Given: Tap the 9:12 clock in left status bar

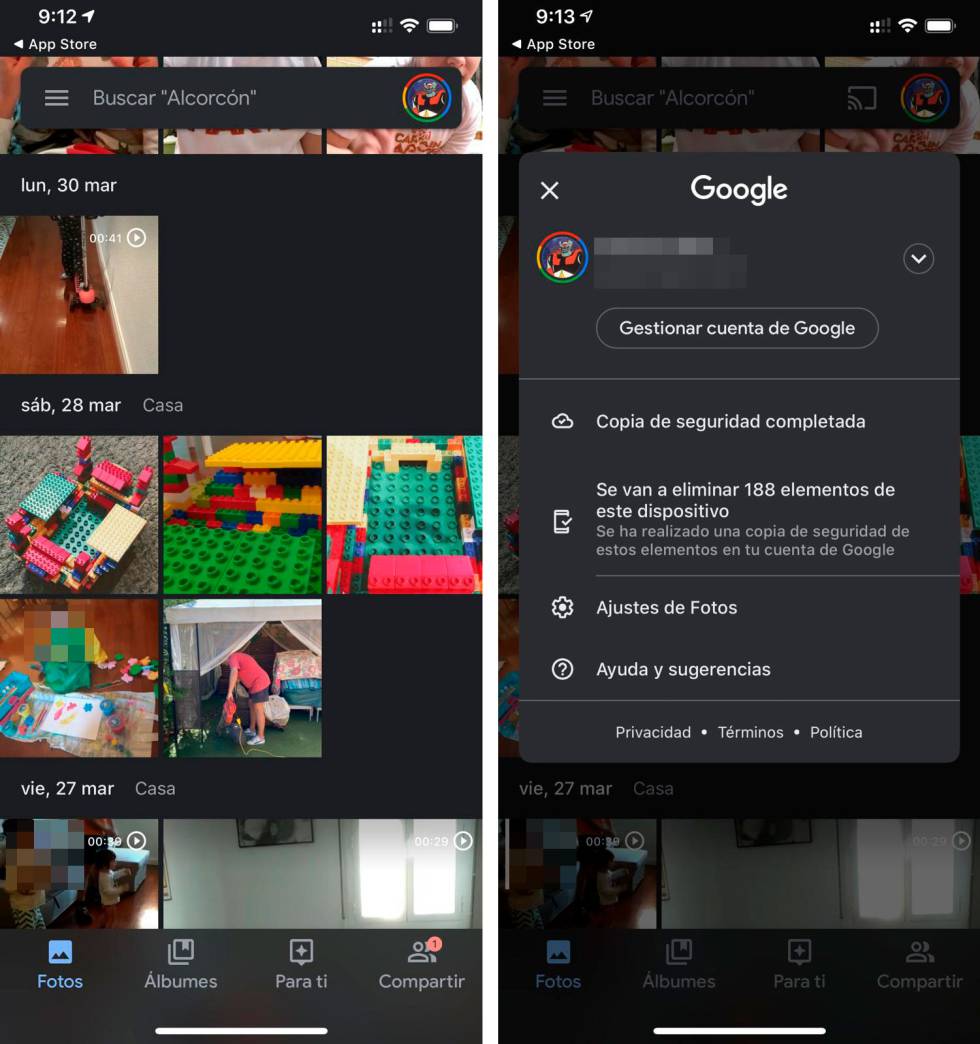Looking at the screenshot, I should (56, 17).
